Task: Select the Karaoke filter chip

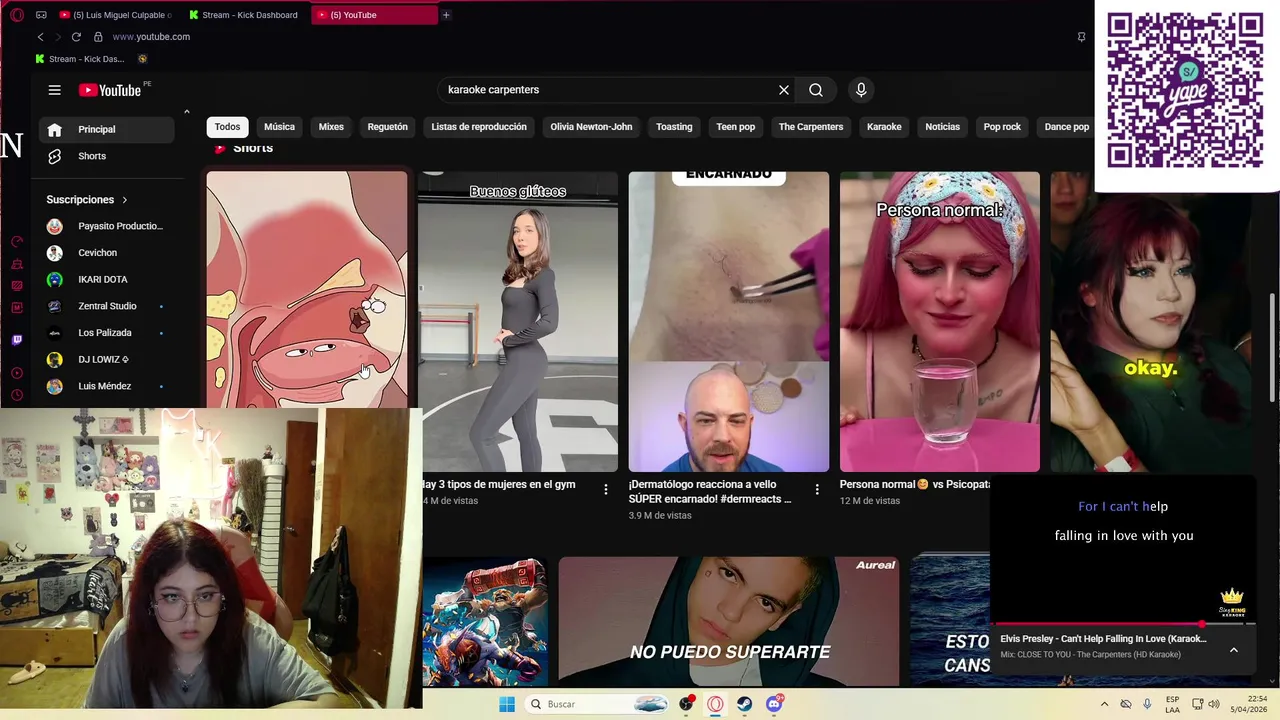Action: (884, 127)
